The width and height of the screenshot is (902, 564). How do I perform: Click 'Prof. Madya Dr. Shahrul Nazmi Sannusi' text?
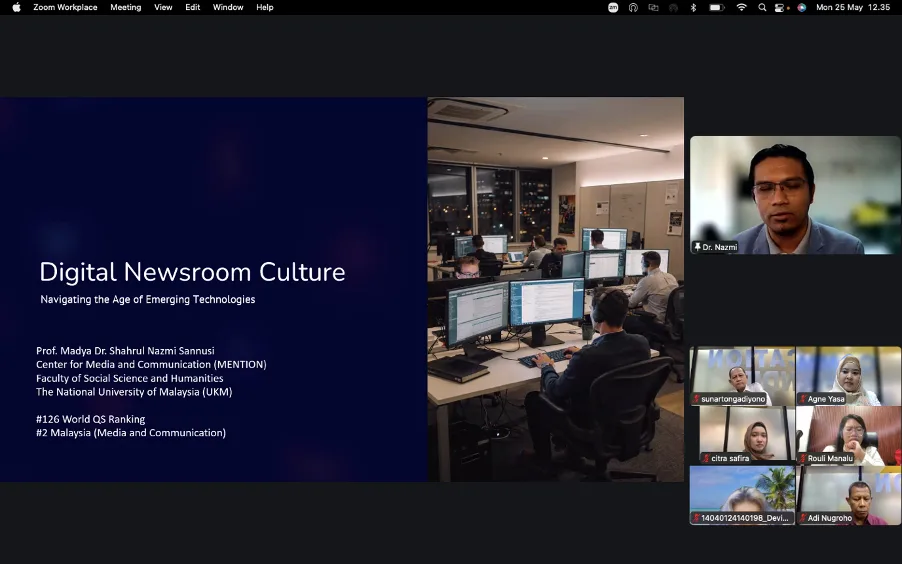[x=125, y=350]
